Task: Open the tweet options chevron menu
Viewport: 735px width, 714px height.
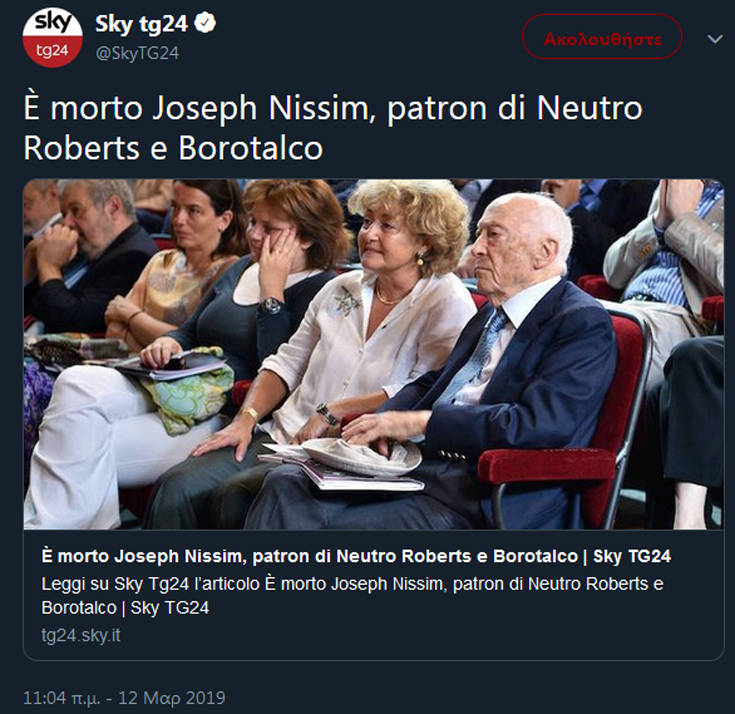Action: (714, 39)
